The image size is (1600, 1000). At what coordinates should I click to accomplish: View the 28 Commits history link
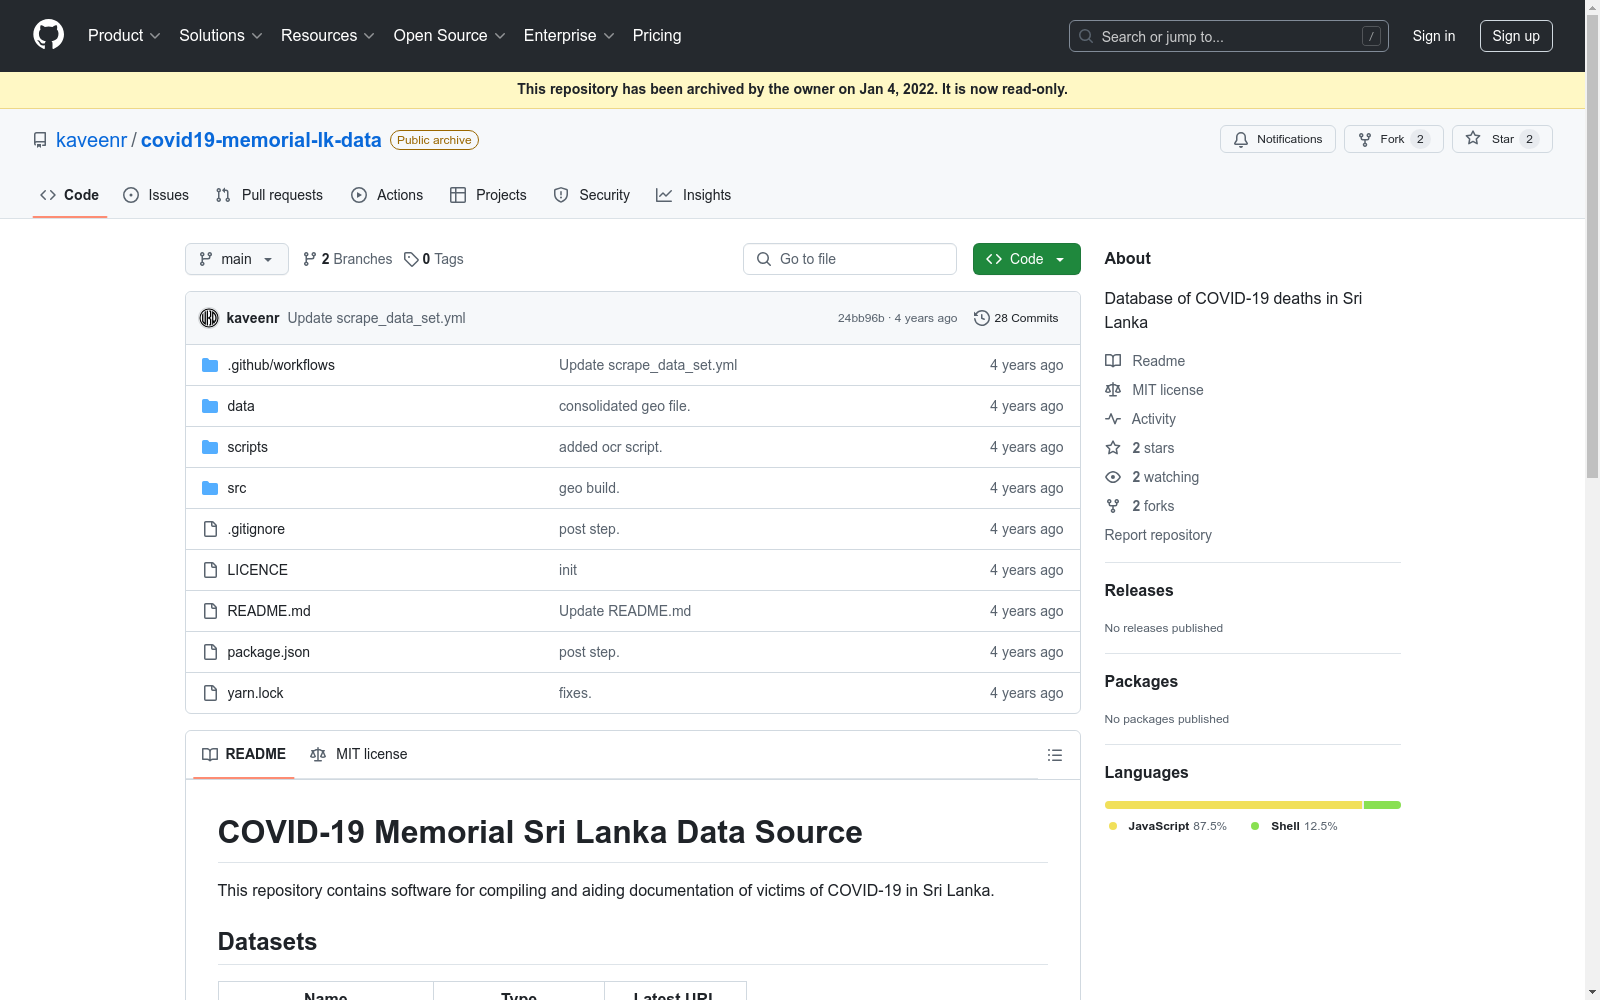tap(1016, 318)
